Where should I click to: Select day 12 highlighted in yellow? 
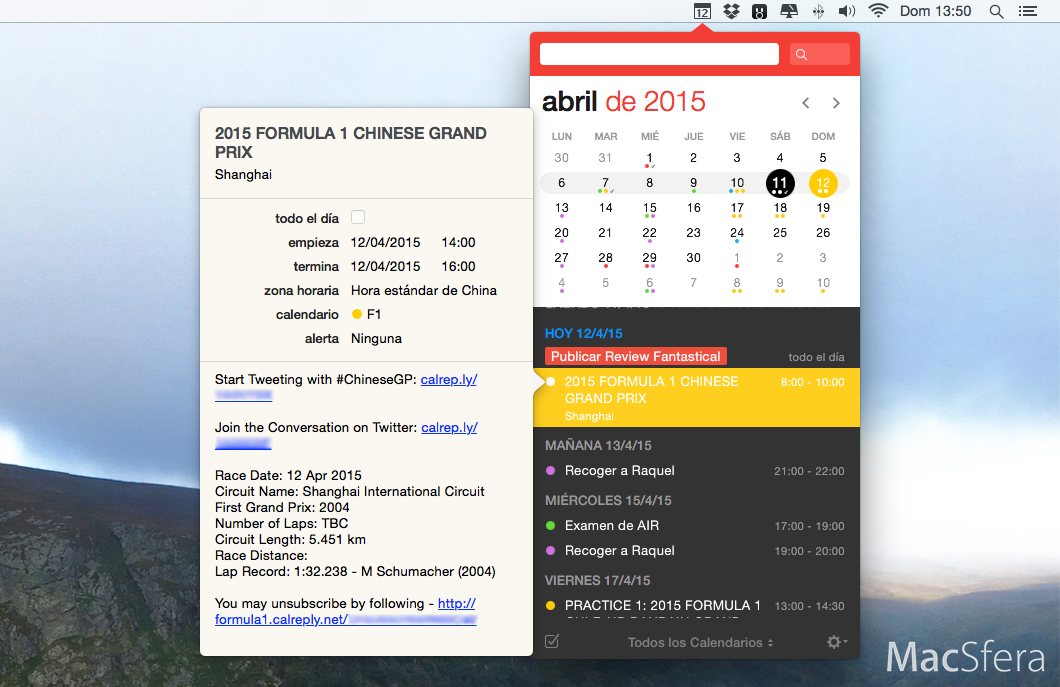823,183
